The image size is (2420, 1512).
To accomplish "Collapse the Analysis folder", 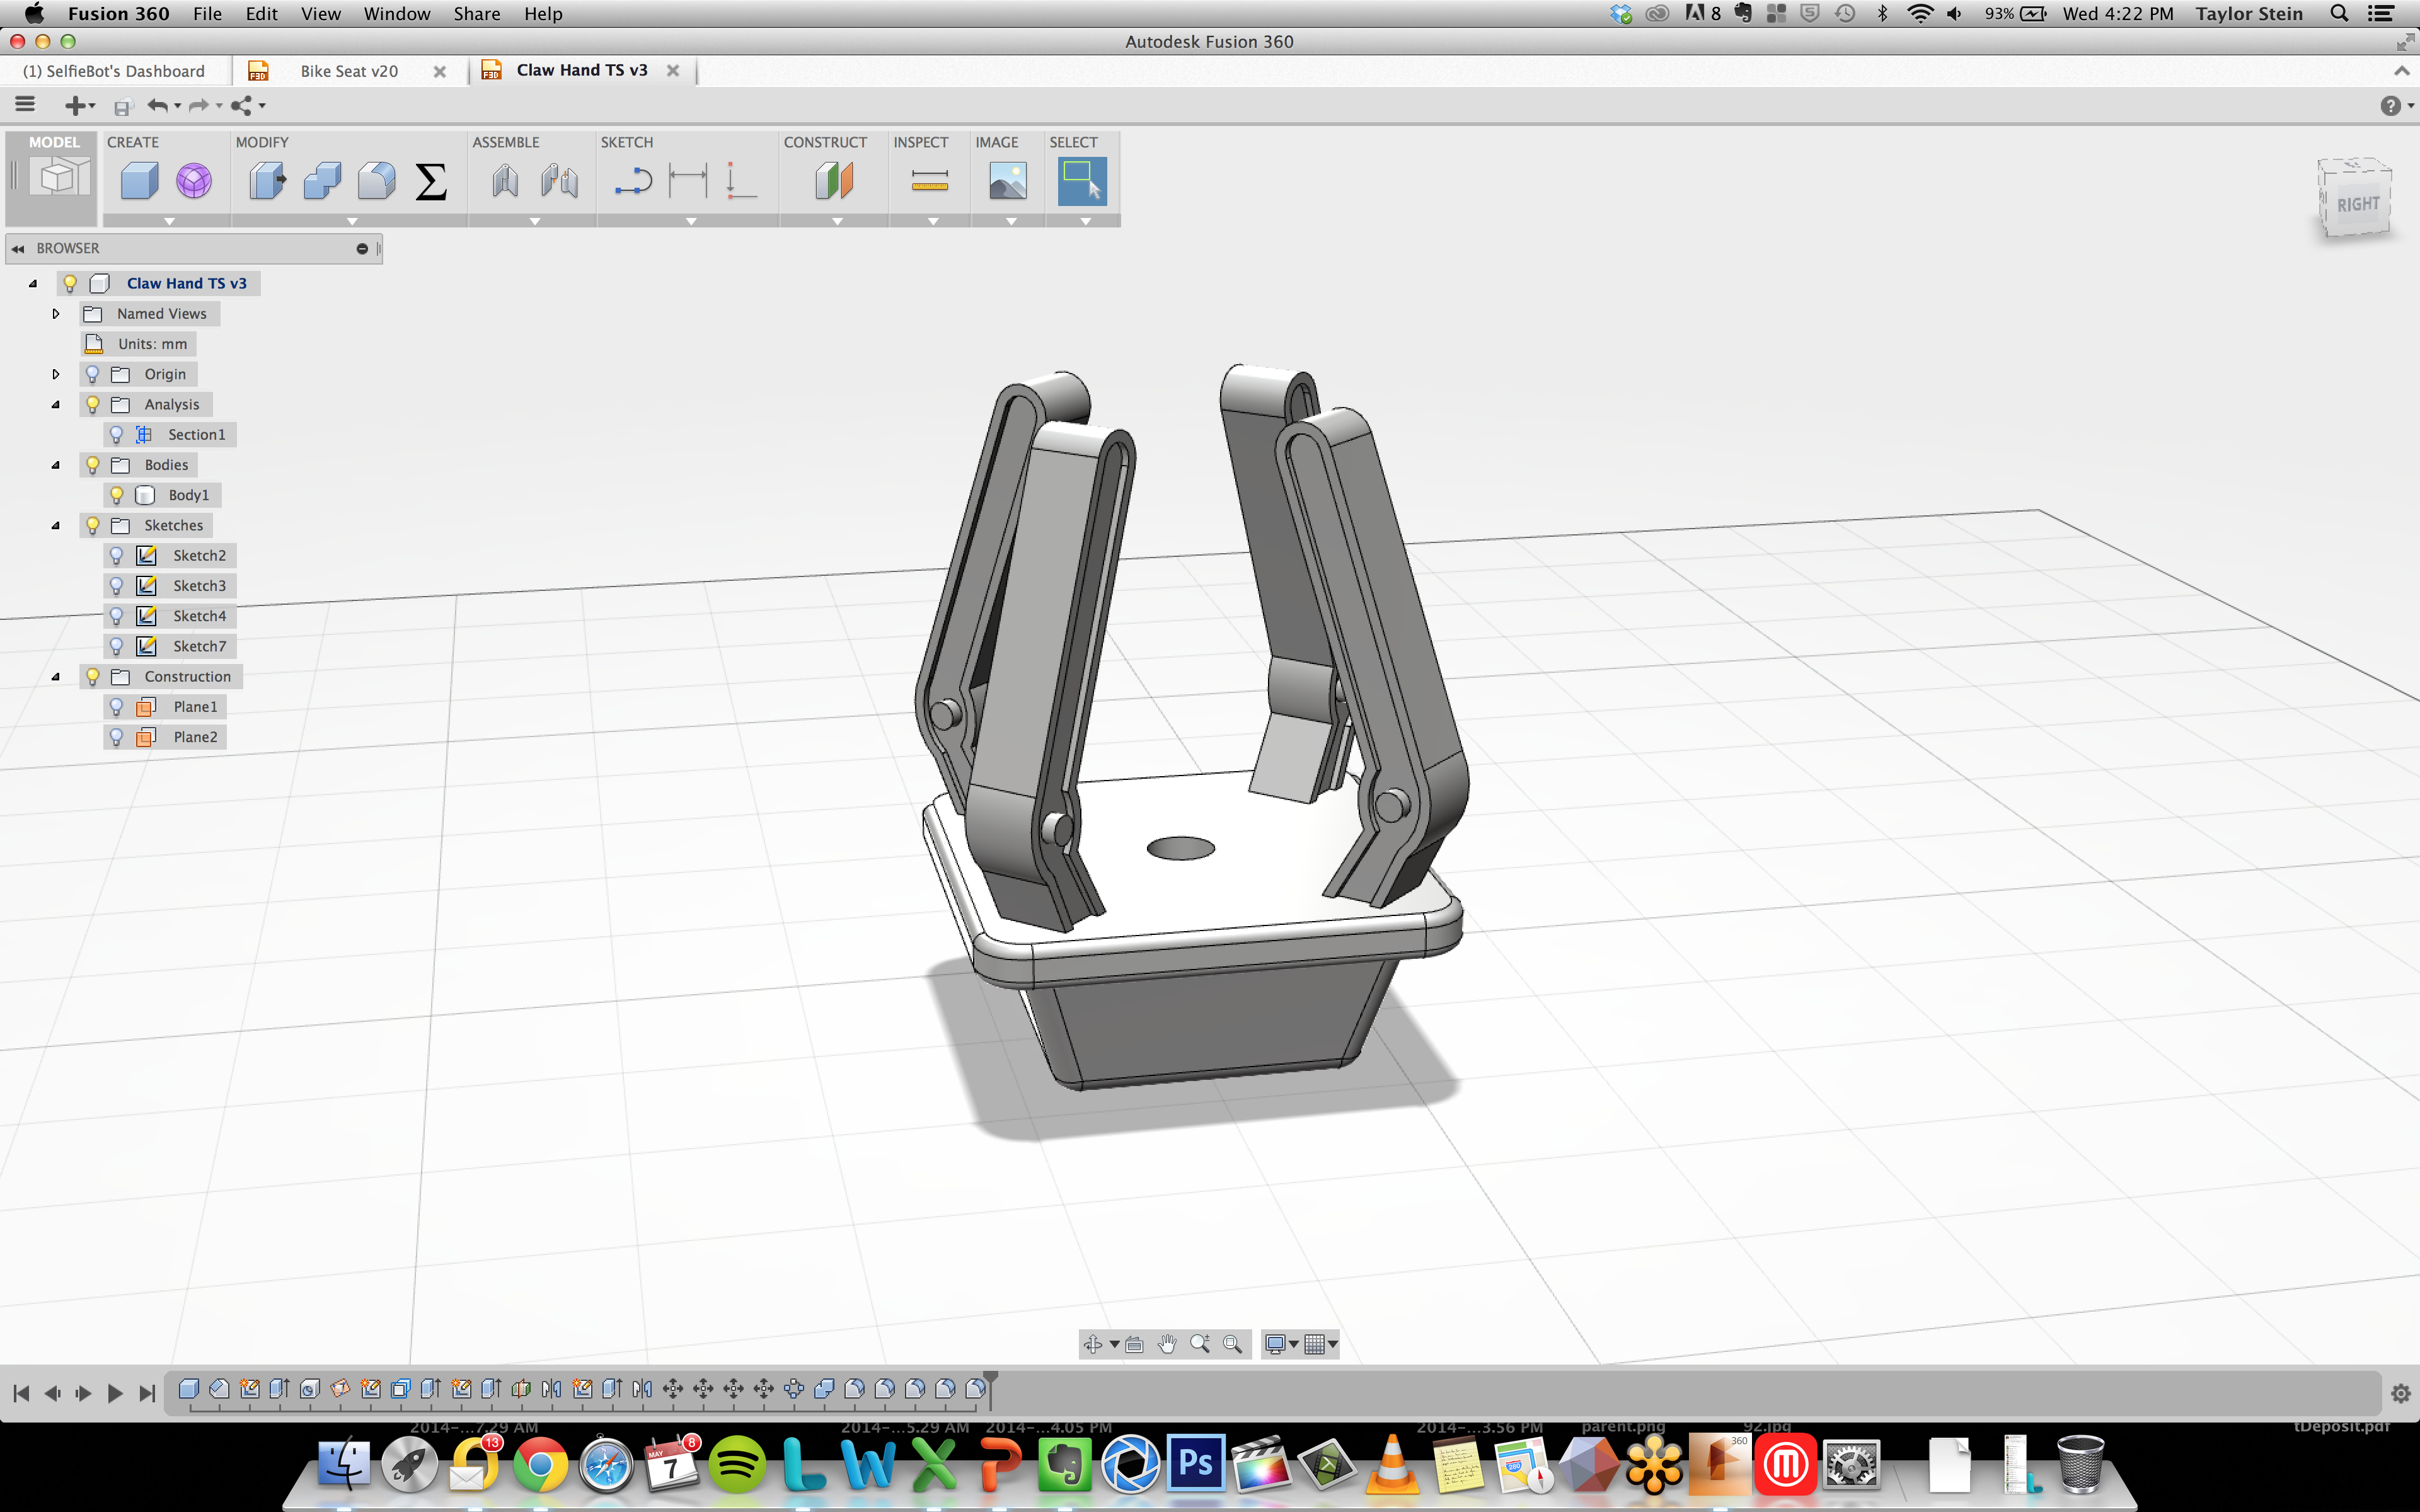I will [x=56, y=404].
